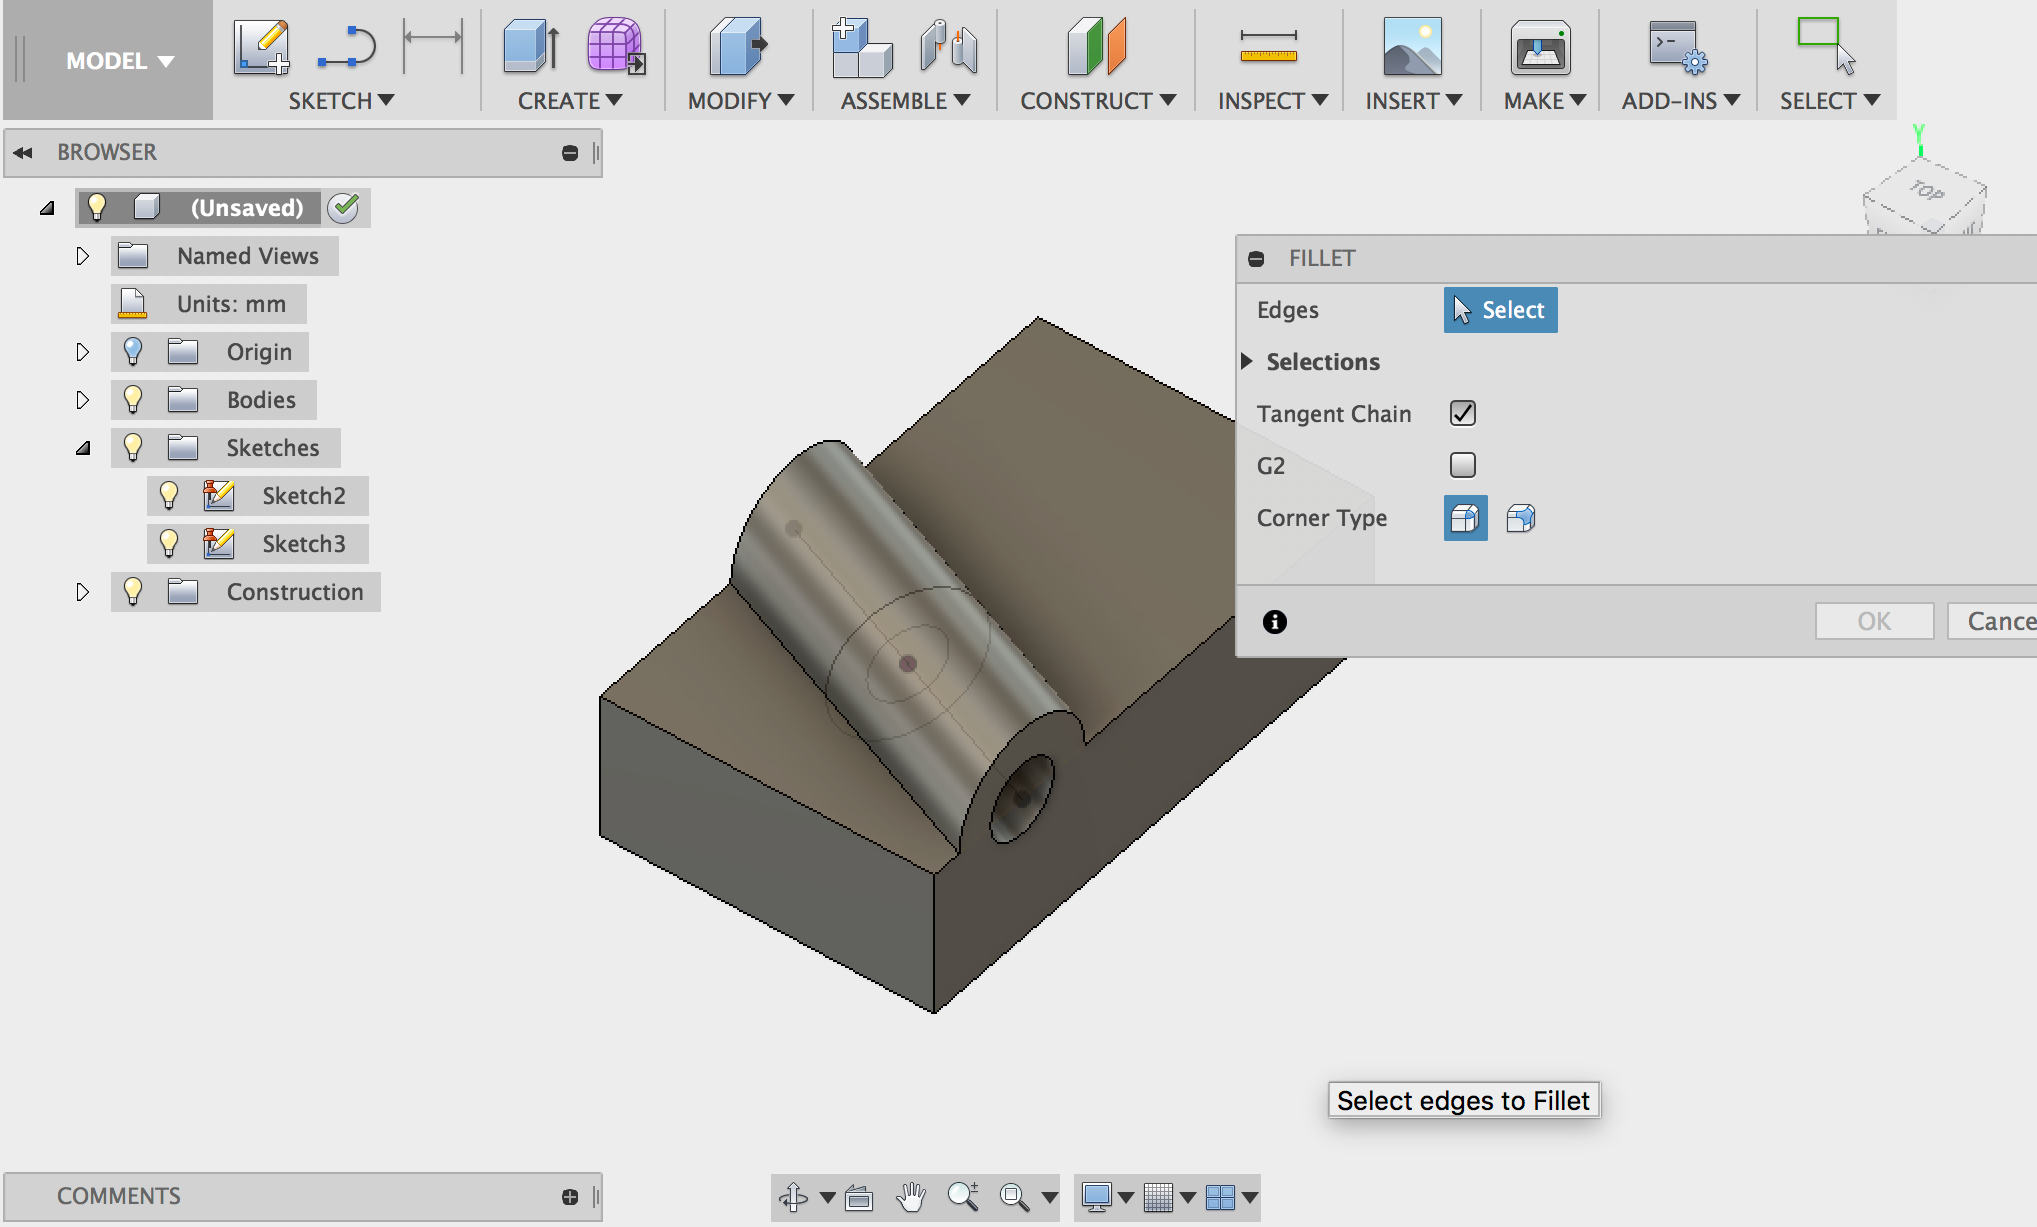Expand the Bodies tree node
Screen dimensions: 2037x1227
[x=83, y=400]
